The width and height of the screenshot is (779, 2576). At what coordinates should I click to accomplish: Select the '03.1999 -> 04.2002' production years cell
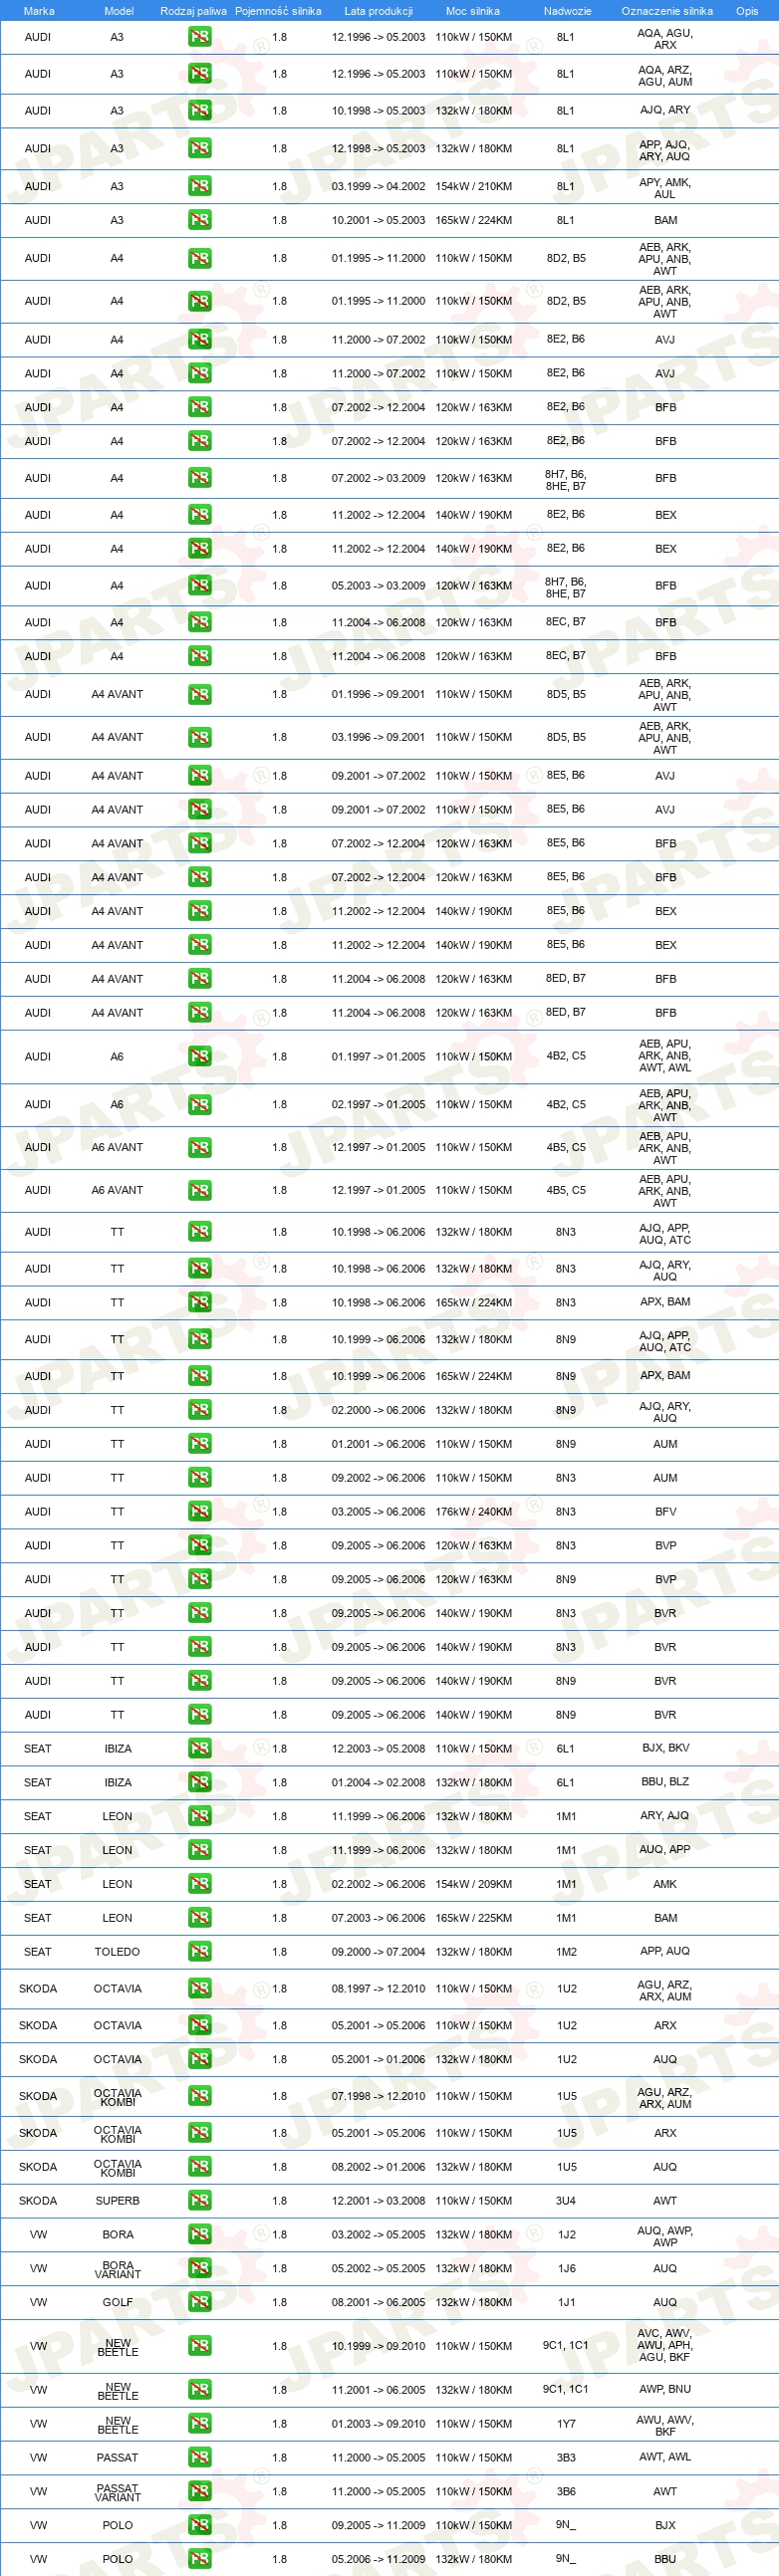pyautogui.click(x=378, y=186)
